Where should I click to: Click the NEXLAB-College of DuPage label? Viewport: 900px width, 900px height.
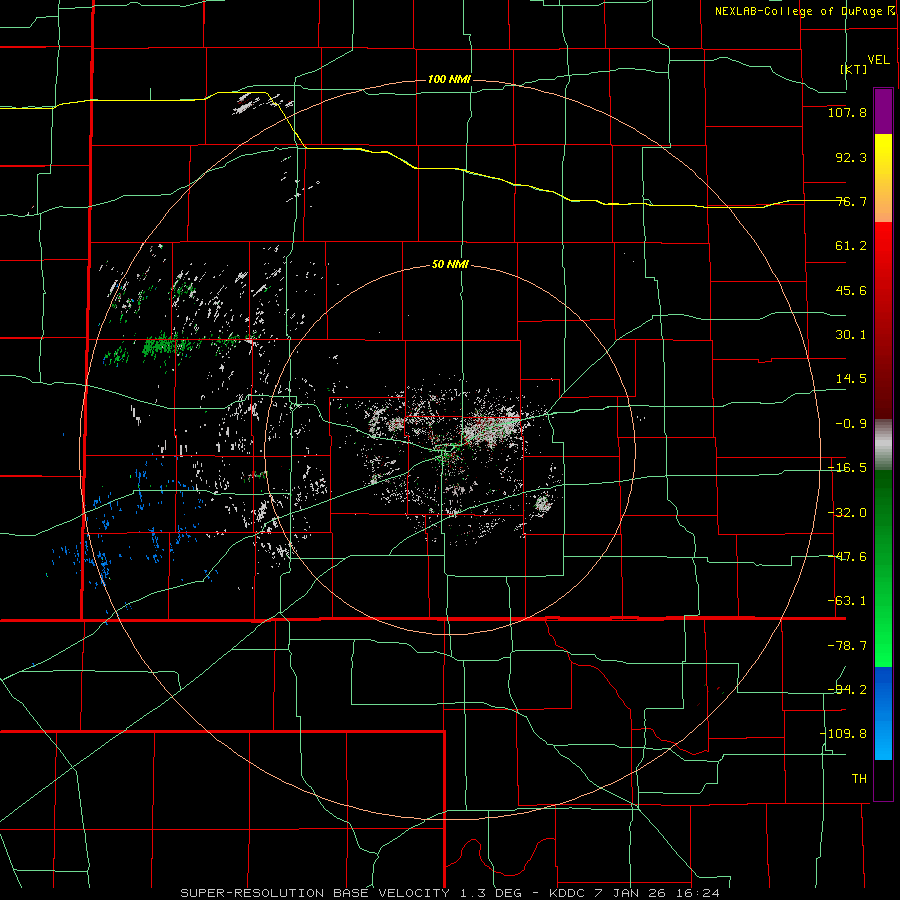click(x=804, y=11)
